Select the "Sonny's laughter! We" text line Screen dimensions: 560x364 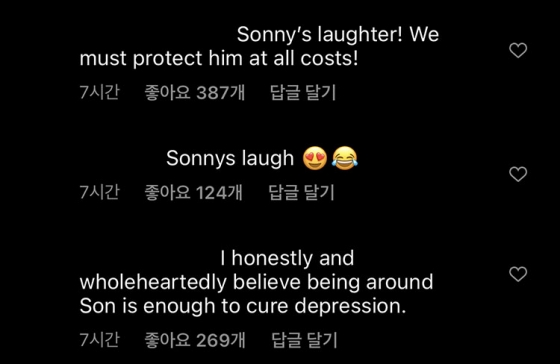click(338, 35)
